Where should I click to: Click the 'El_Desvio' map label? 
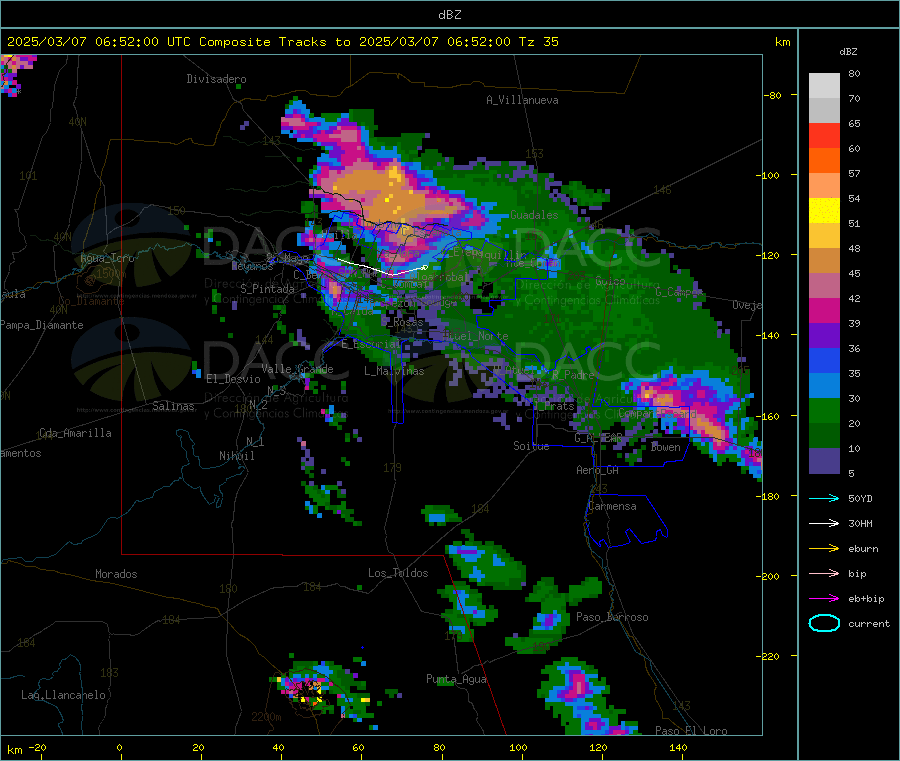coord(233,379)
